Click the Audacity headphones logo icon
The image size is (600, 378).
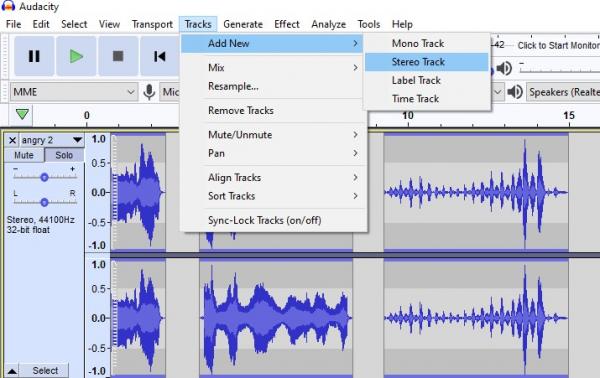tap(8, 6)
